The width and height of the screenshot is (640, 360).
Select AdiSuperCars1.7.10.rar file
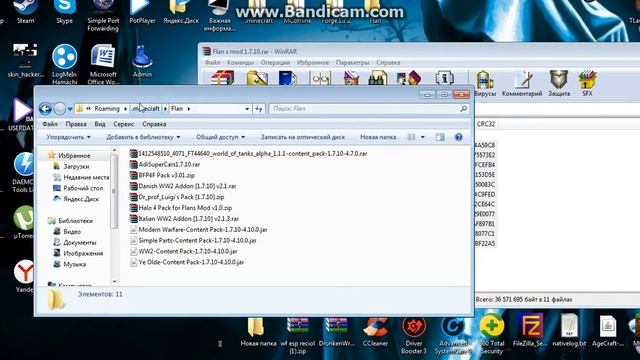[x=164, y=164]
